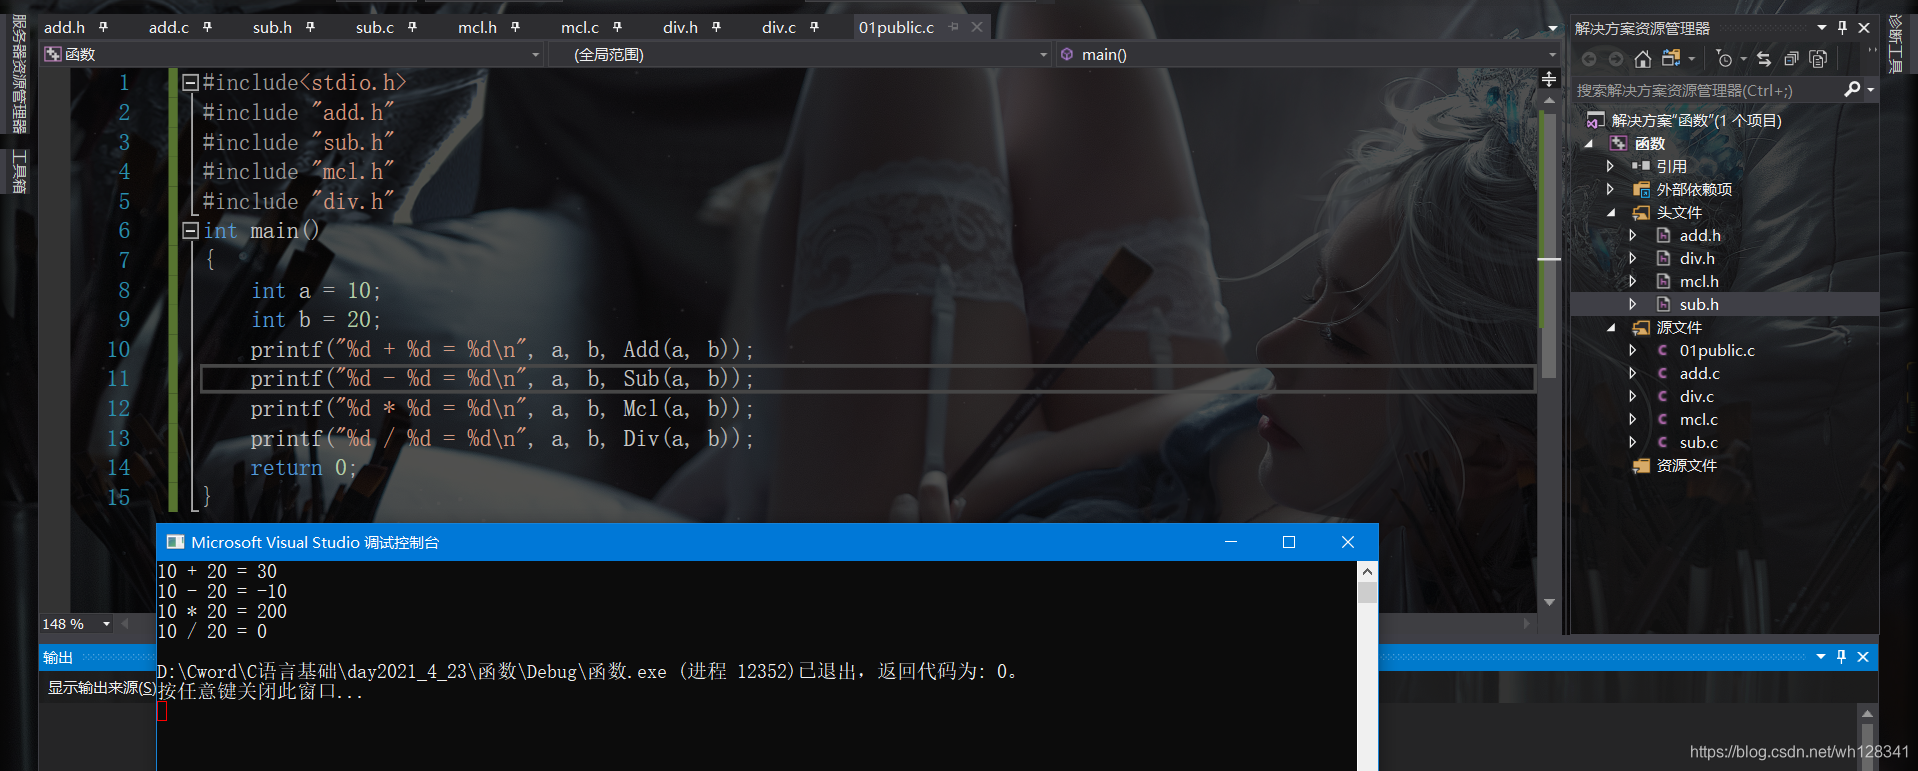
Task: Click the switch views folder icon
Action: pyautogui.click(x=1671, y=59)
